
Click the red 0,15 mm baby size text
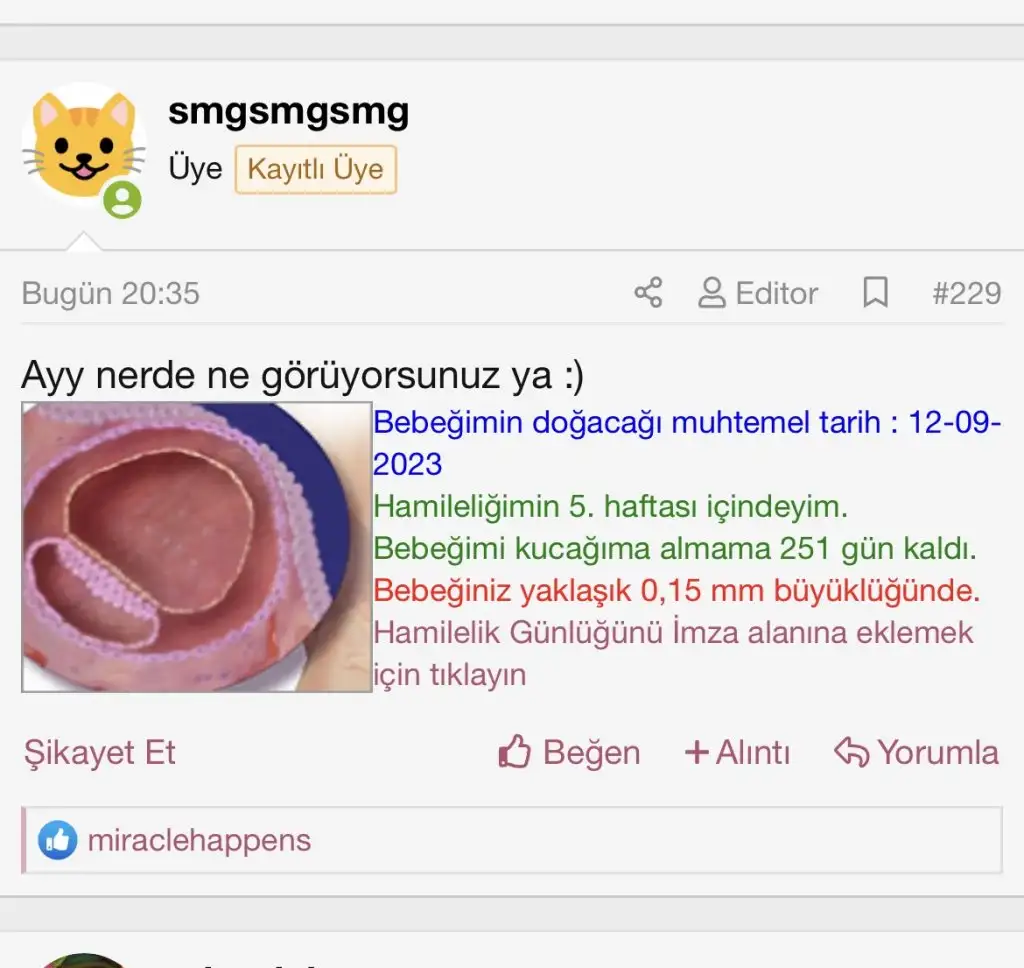click(x=676, y=591)
